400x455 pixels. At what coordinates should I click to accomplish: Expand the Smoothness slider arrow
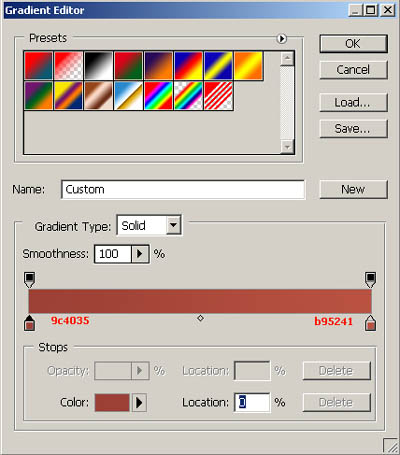(140, 254)
